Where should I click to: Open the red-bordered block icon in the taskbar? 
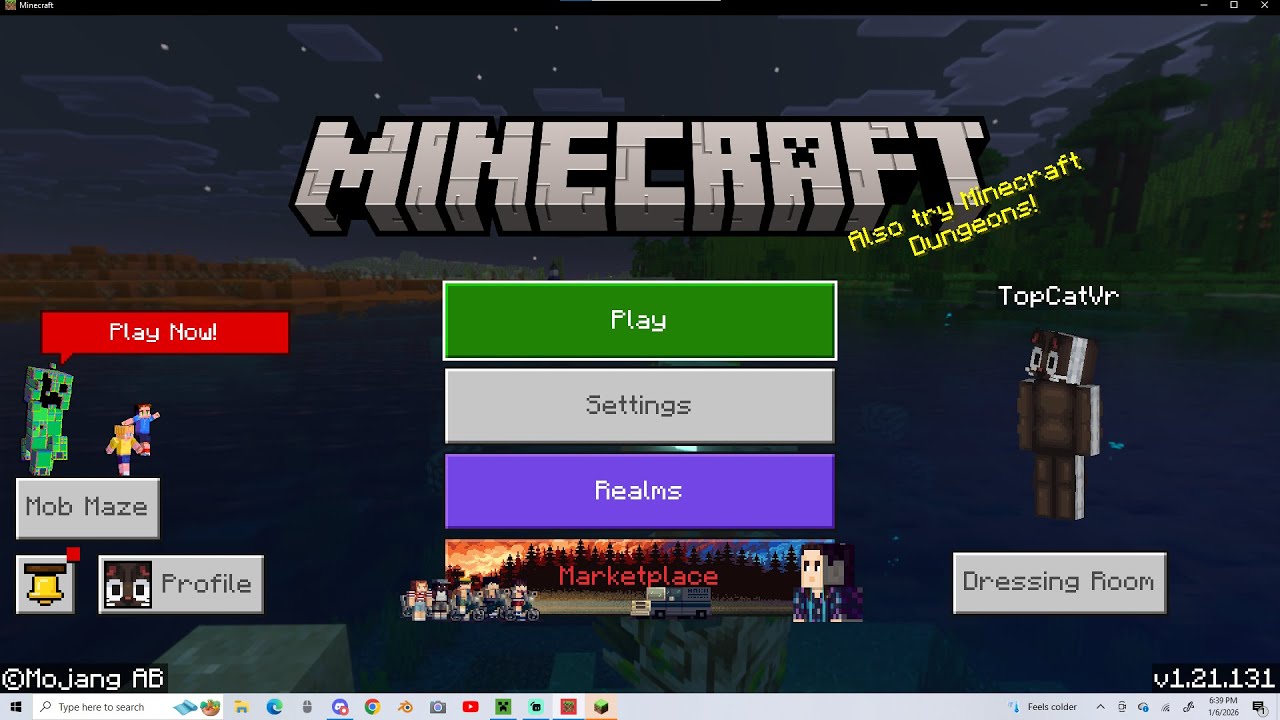point(568,707)
